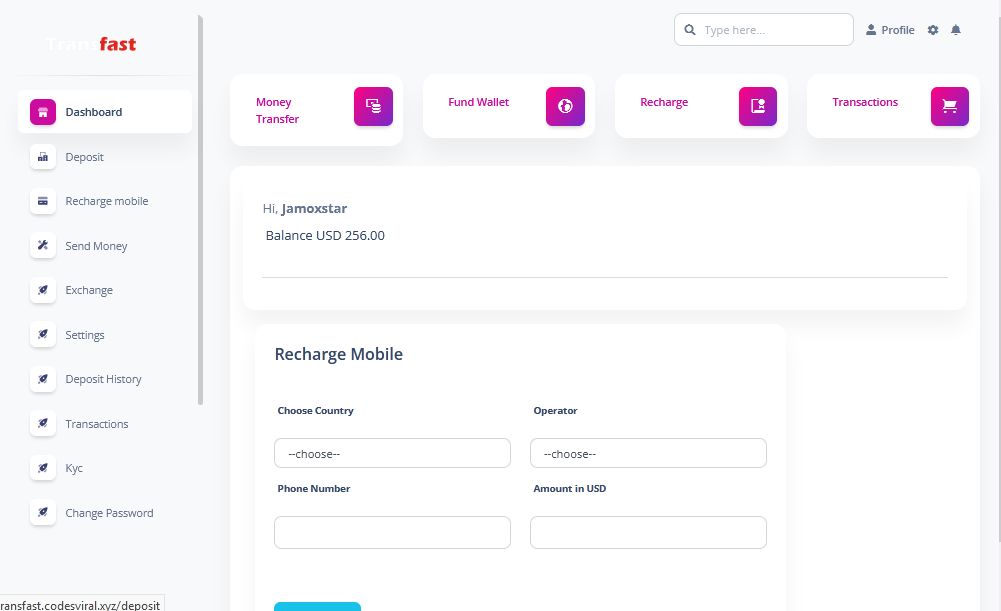
Task: Click the Phone Number input field
Action: pos(392,532)
